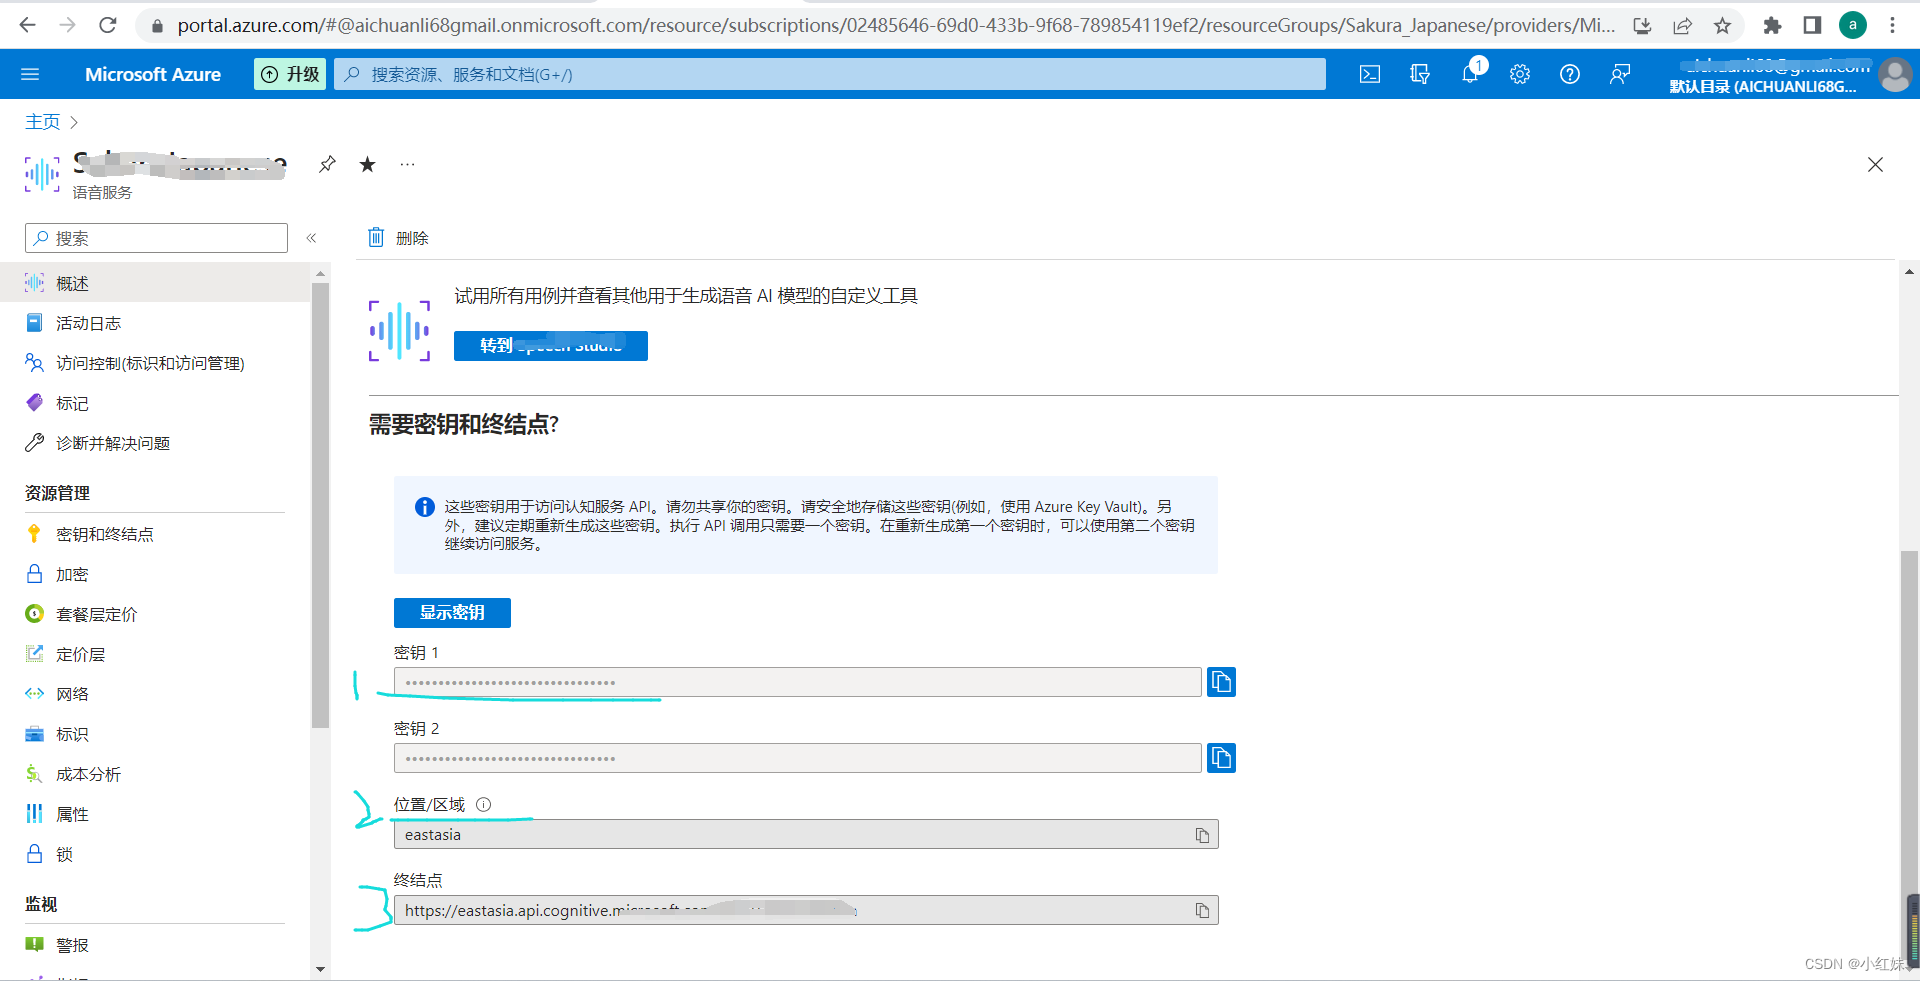
Task: Open the account avatar menu
Action: pos(1895,73)
